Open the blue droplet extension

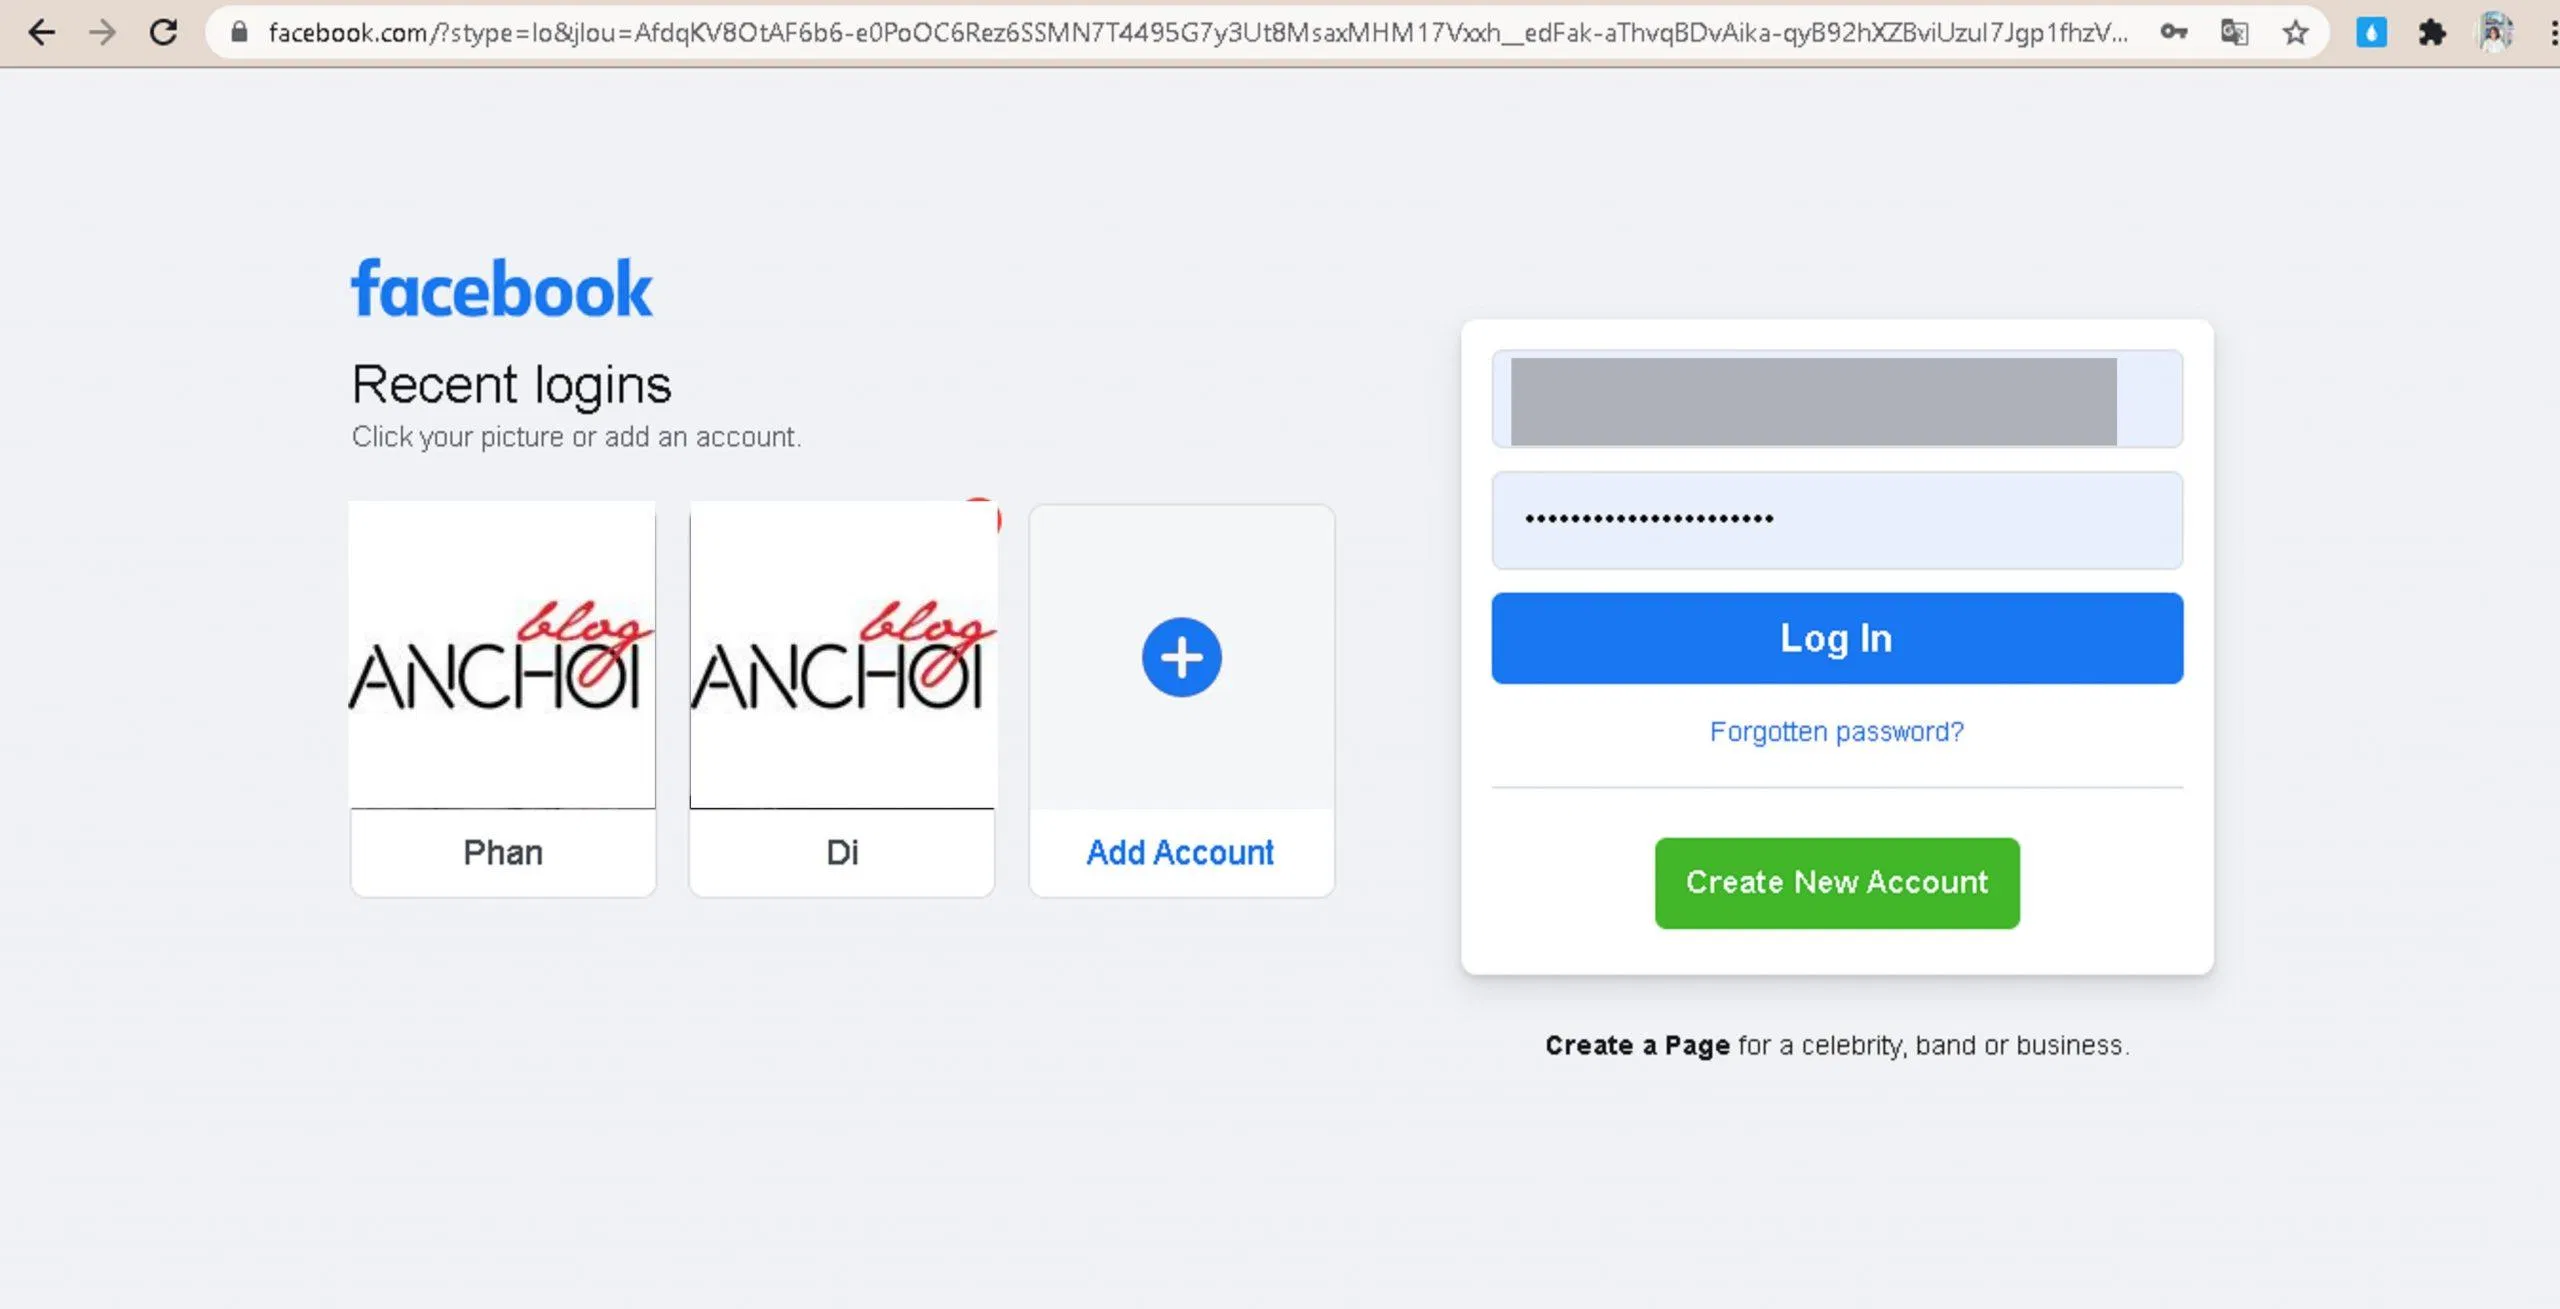coord(2371,33)
